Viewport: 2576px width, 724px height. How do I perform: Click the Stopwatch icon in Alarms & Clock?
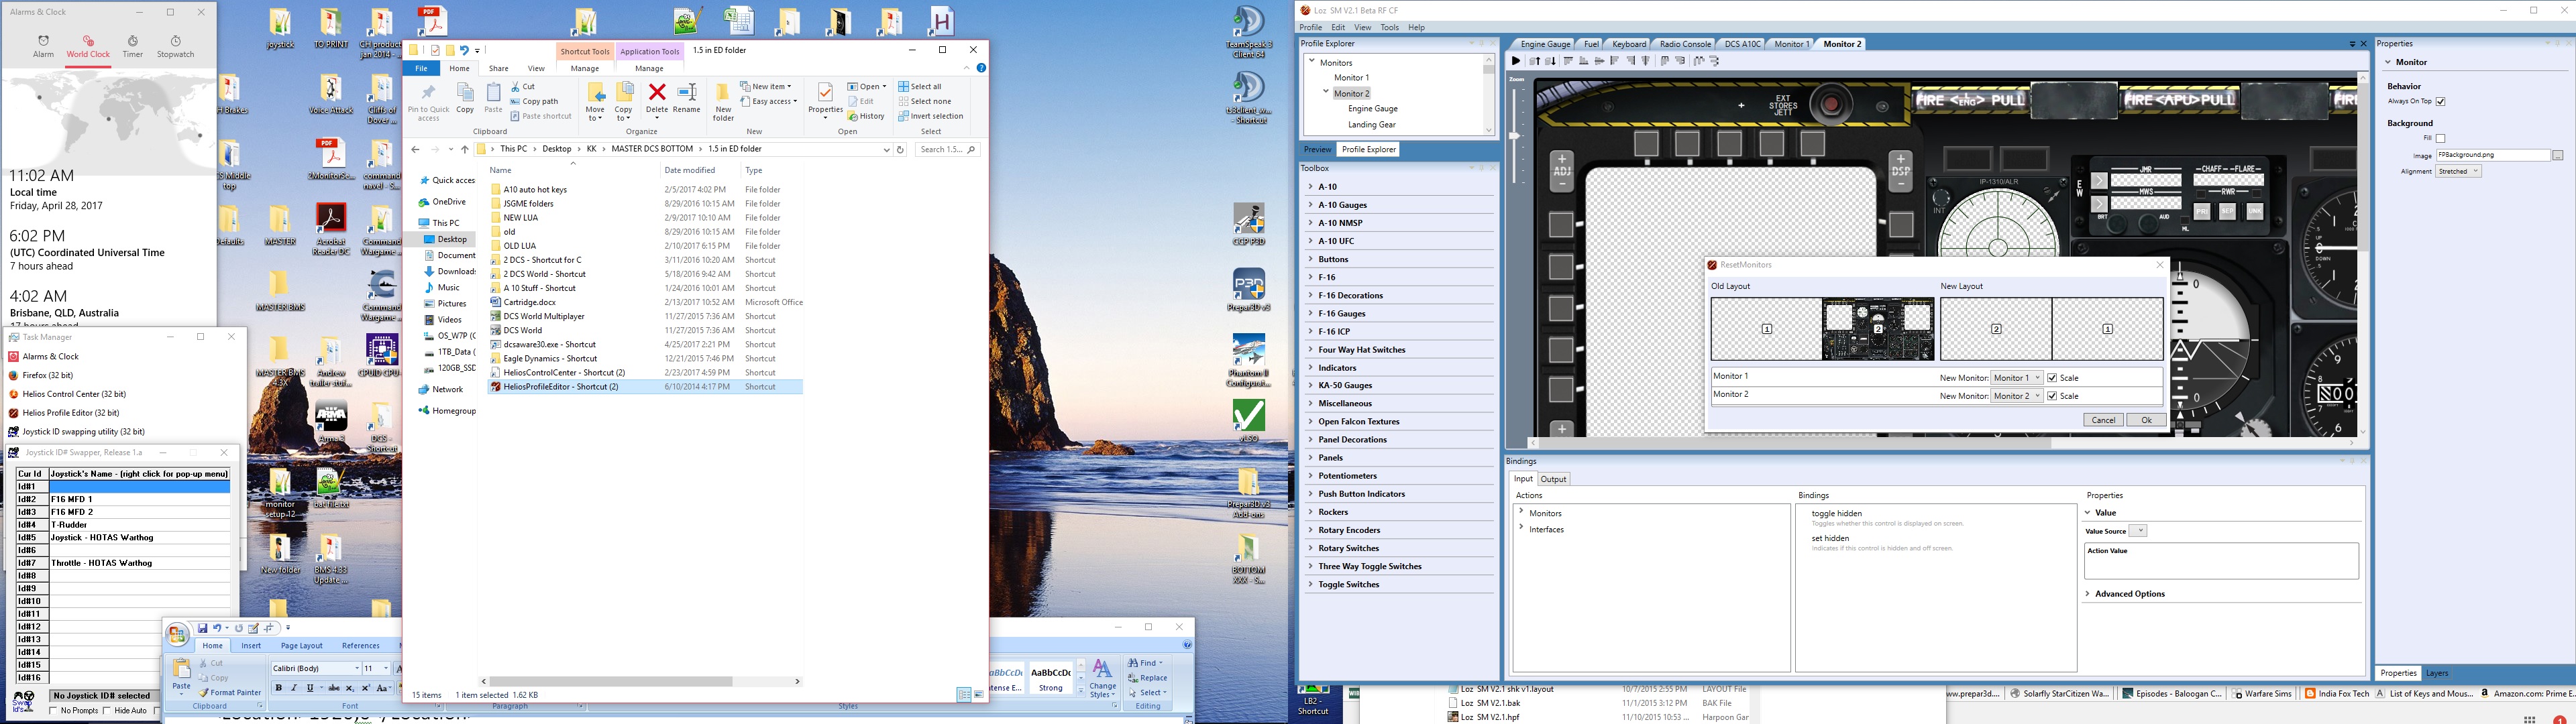[176, 41]
